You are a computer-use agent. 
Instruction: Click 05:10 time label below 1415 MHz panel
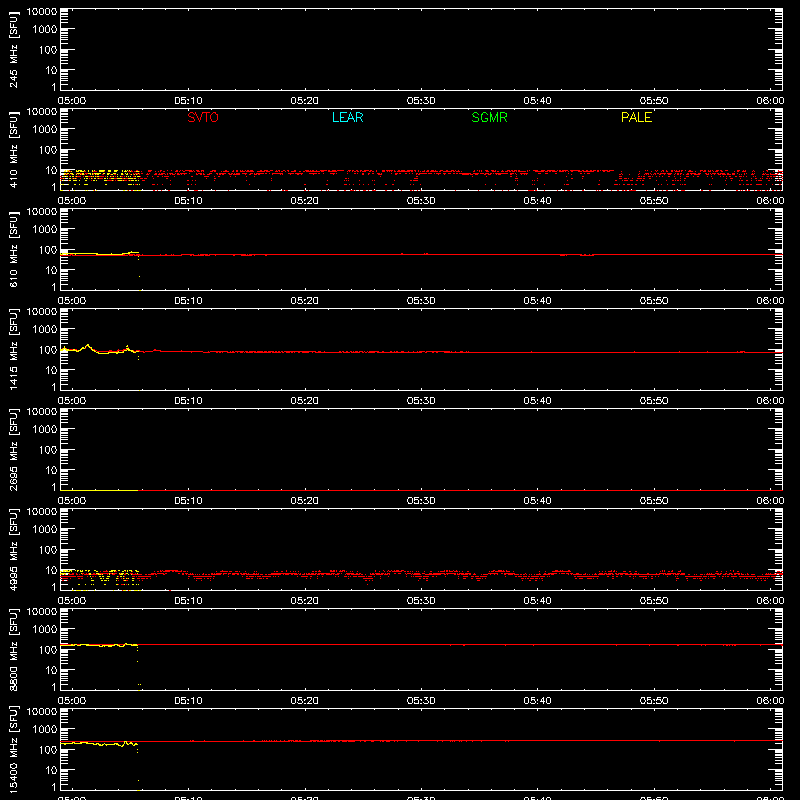point(188,401)
